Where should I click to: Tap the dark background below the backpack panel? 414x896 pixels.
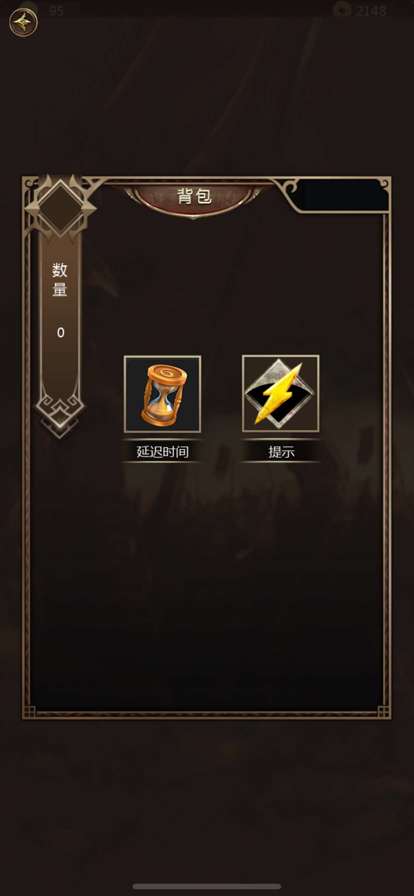tap(207, 800)
